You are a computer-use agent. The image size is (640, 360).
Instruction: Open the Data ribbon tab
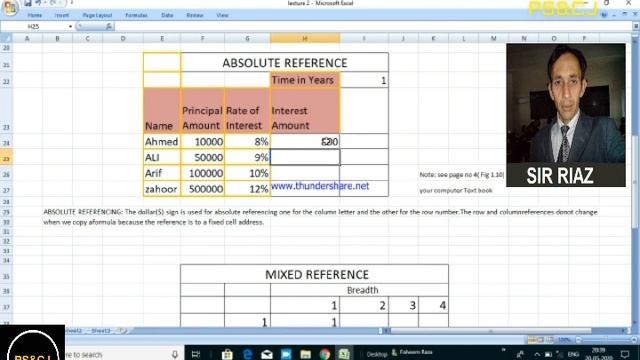click(x=167, y=15)
